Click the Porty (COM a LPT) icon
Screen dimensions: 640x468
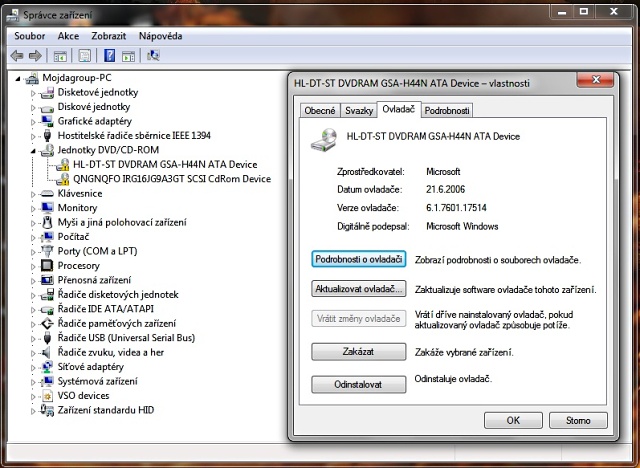coord(47,251)
